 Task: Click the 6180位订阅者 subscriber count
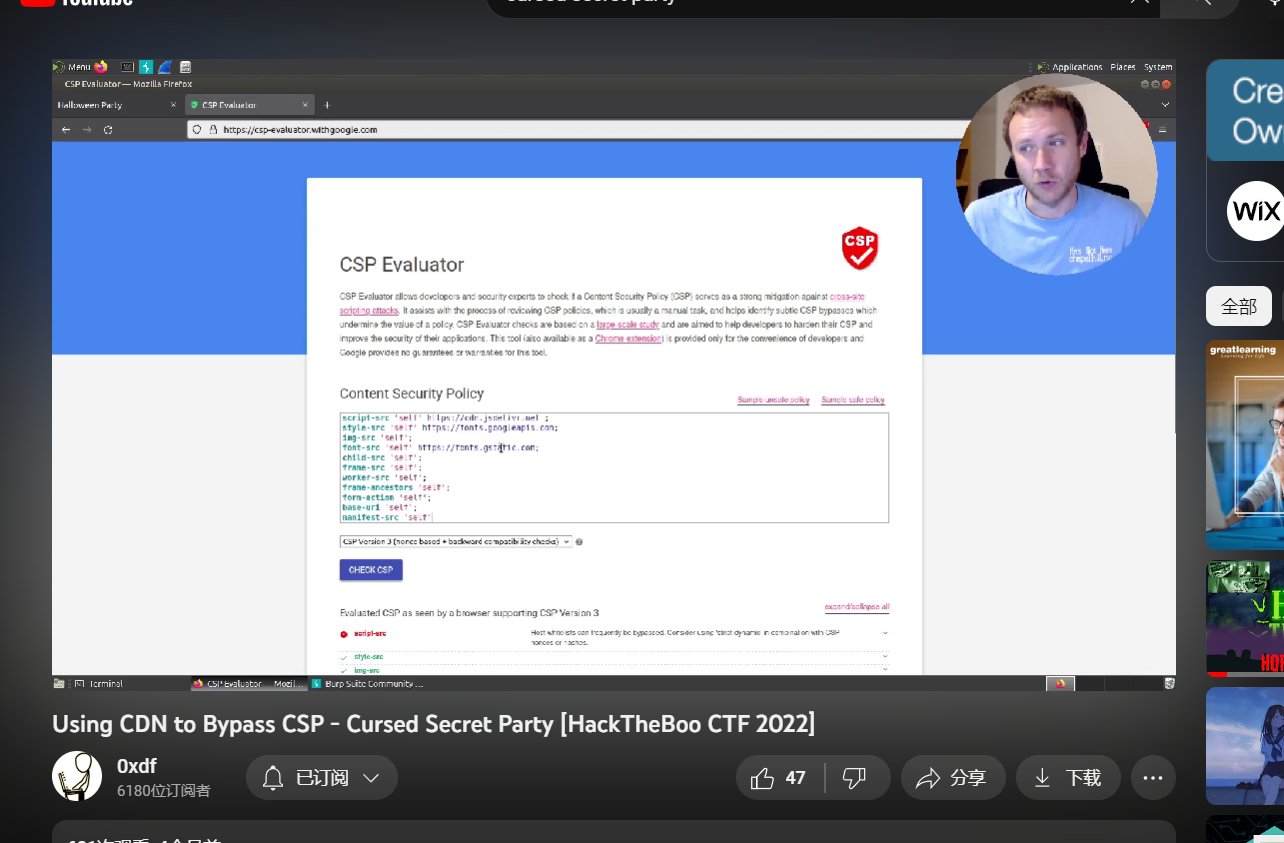164,791
